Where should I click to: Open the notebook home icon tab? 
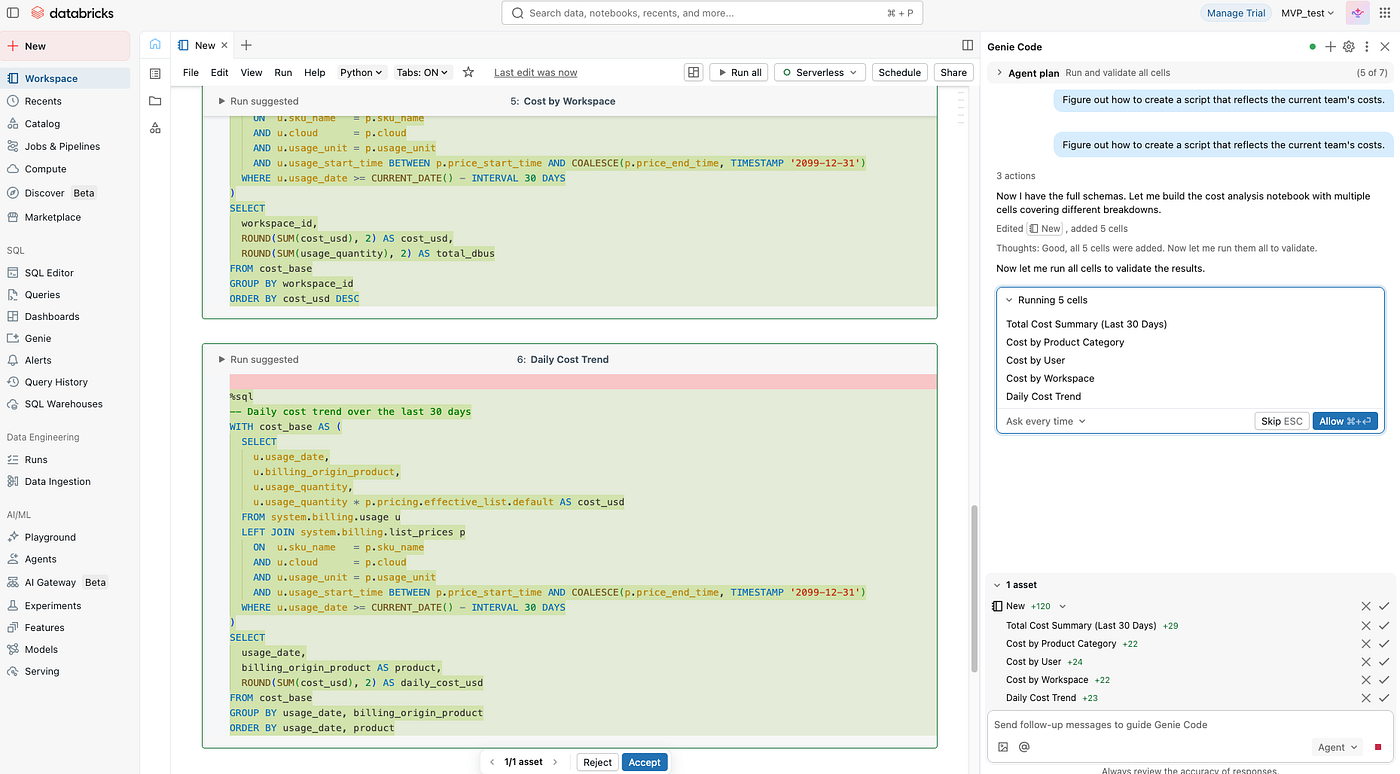155,45
